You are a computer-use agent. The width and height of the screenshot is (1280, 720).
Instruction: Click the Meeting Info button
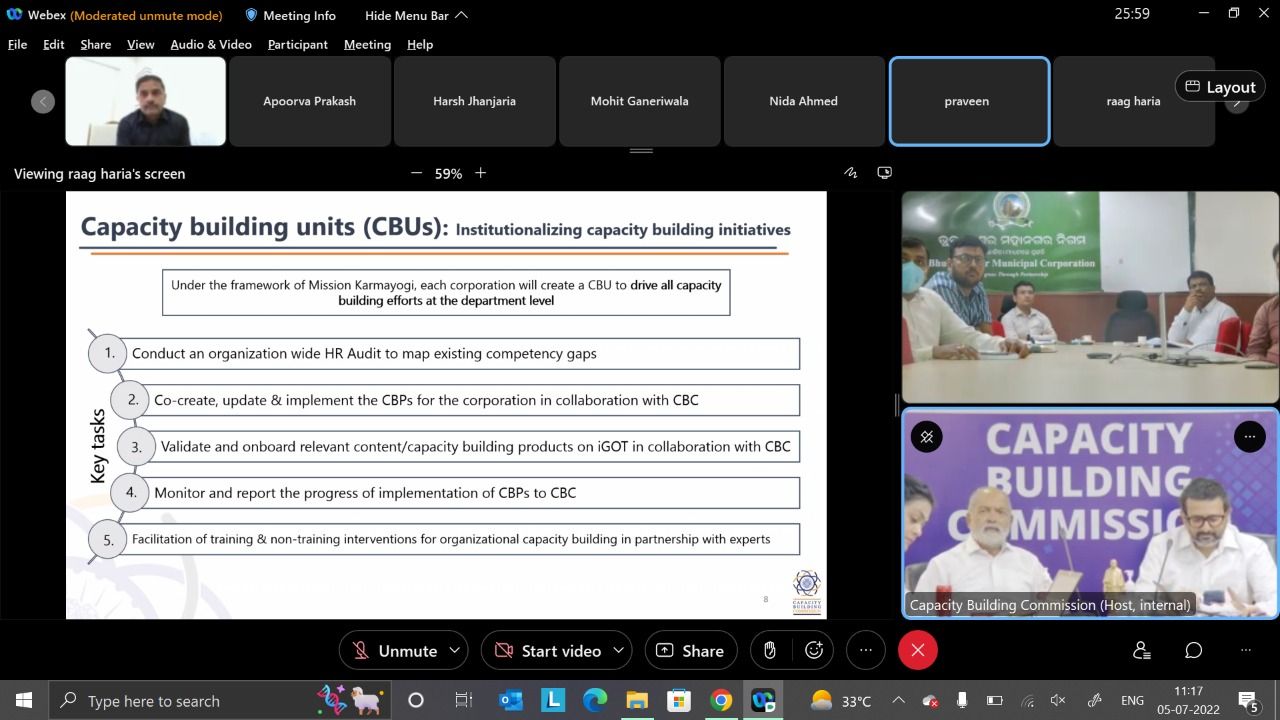[x=290, y=15]
